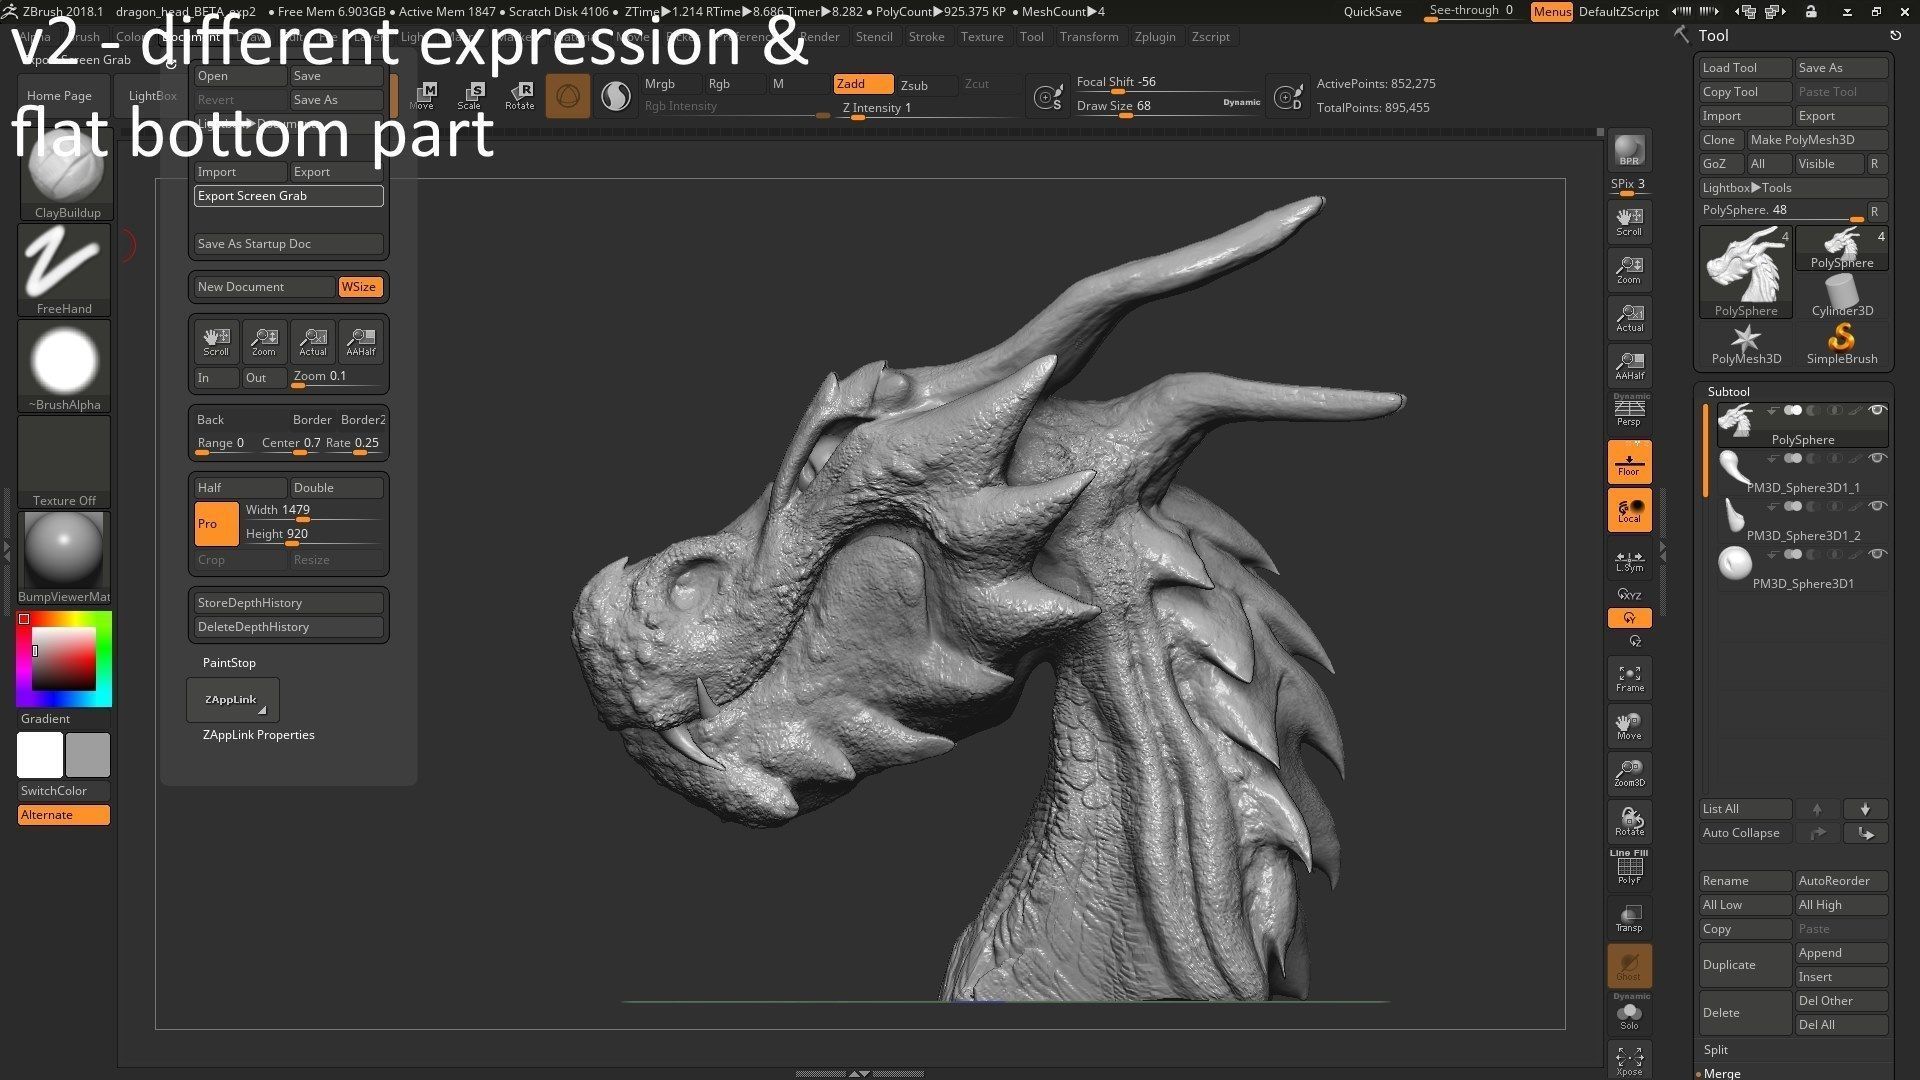This screenshot has width=1920, height=1080.
Task: Toggle Local symmetry mode
Action: point(1629,510)
